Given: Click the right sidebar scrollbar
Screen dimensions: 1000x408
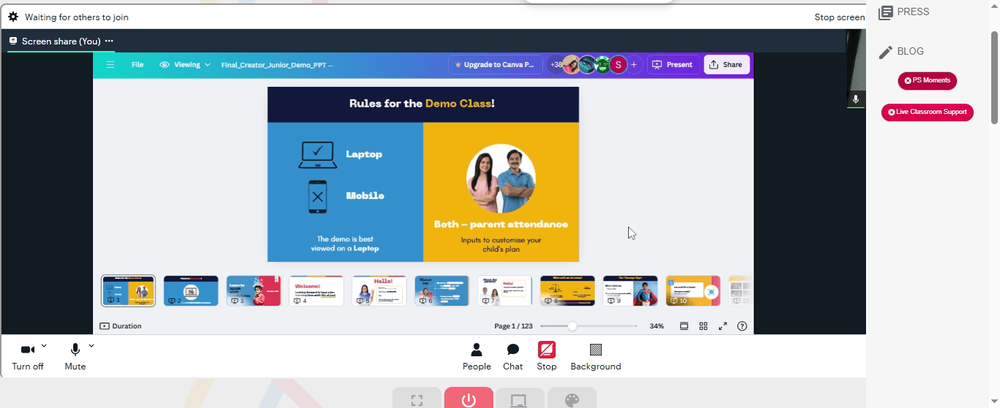Looking at the screenshot, I should click(995, 76).
